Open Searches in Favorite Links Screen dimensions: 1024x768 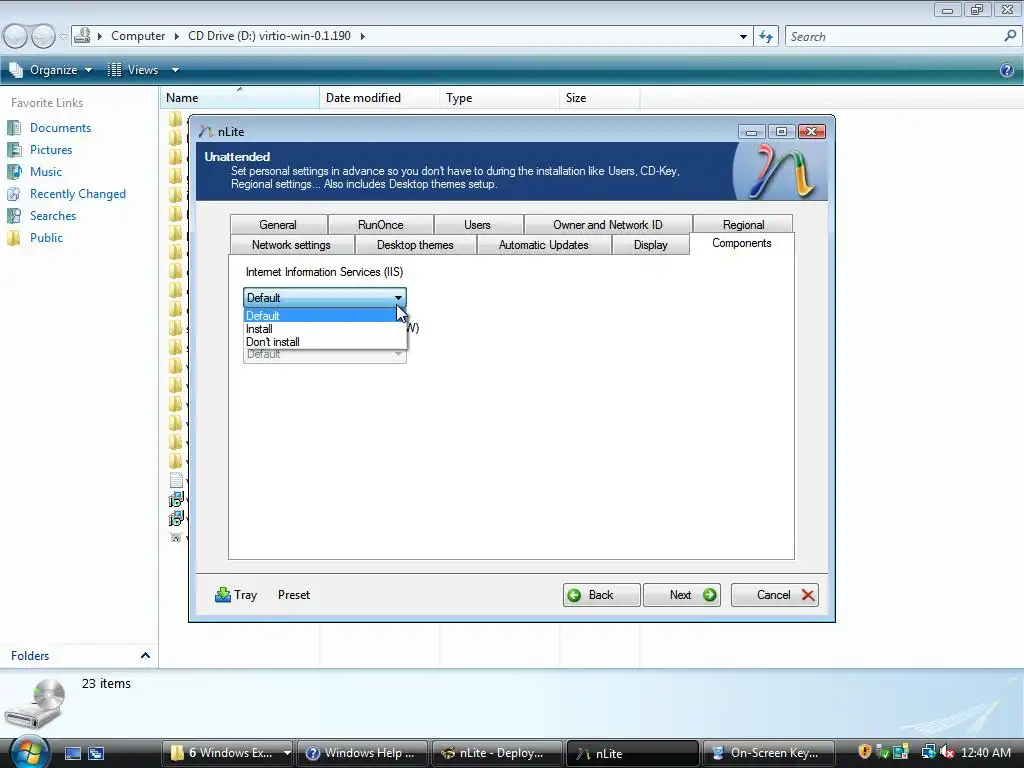[53, 216]
